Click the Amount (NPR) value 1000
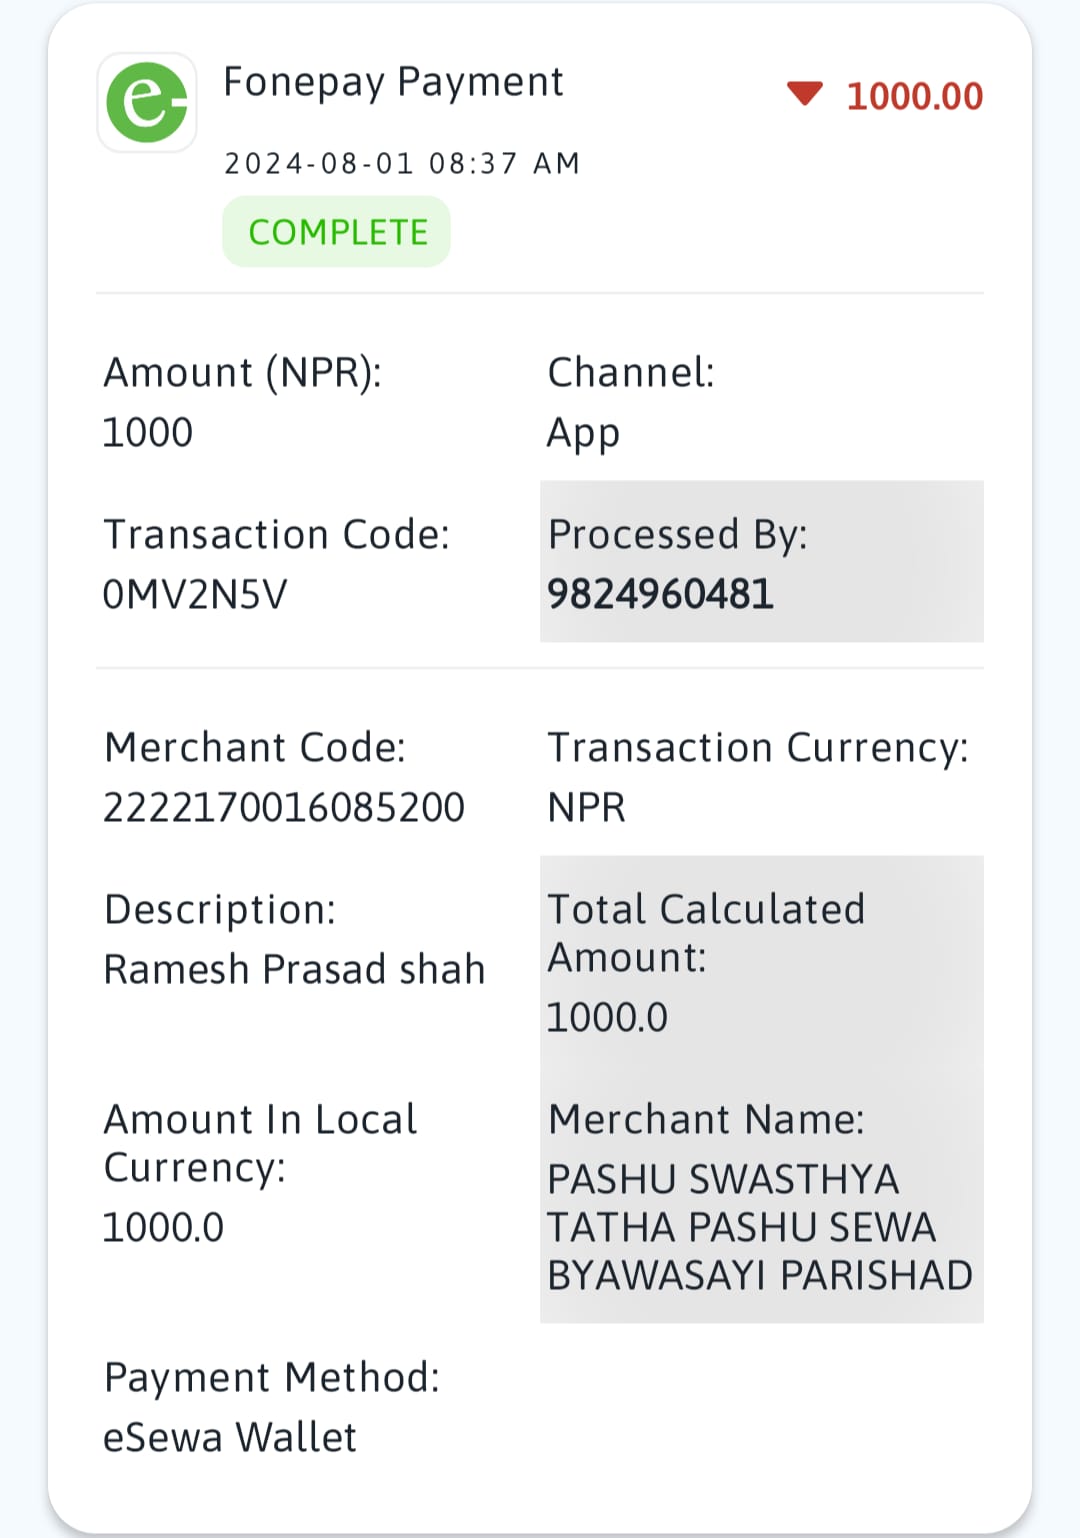 coord(148,433)
